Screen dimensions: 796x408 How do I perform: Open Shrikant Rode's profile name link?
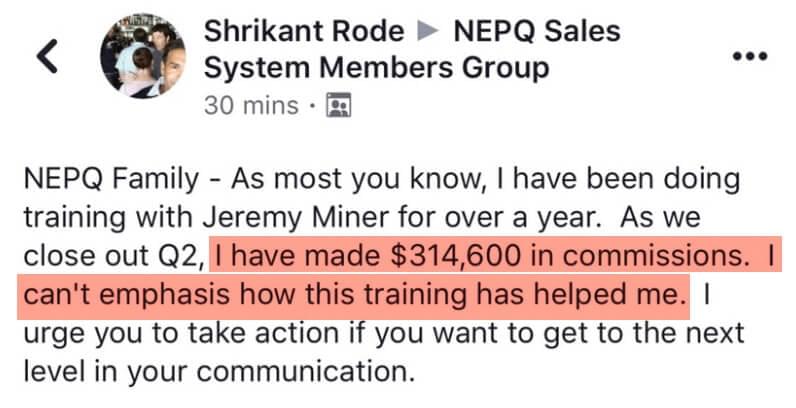304,31
